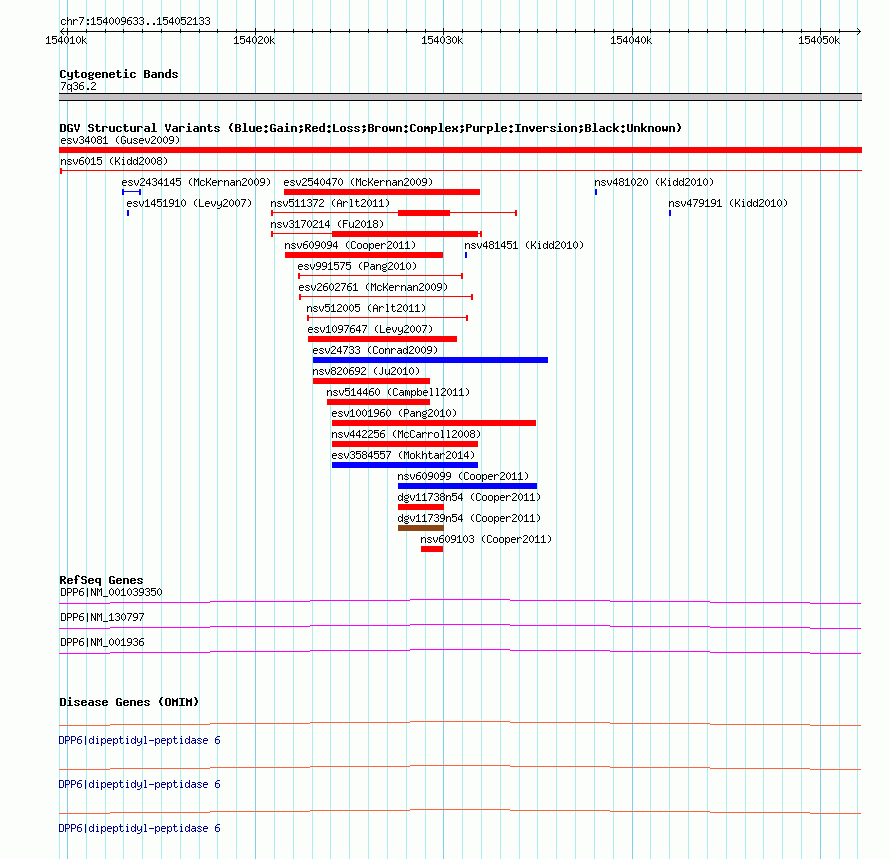
Task: Click the esv2434145 (McKernan2009) variant label
Action: (x=196, y=182)
